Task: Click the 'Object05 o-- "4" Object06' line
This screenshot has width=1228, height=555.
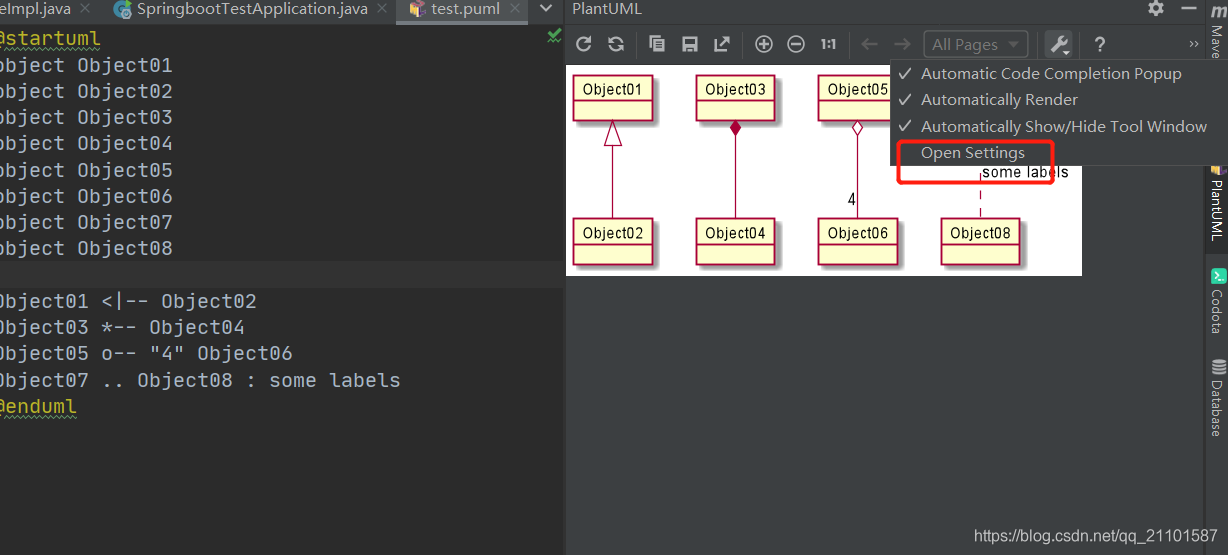Action: (145, 354)
